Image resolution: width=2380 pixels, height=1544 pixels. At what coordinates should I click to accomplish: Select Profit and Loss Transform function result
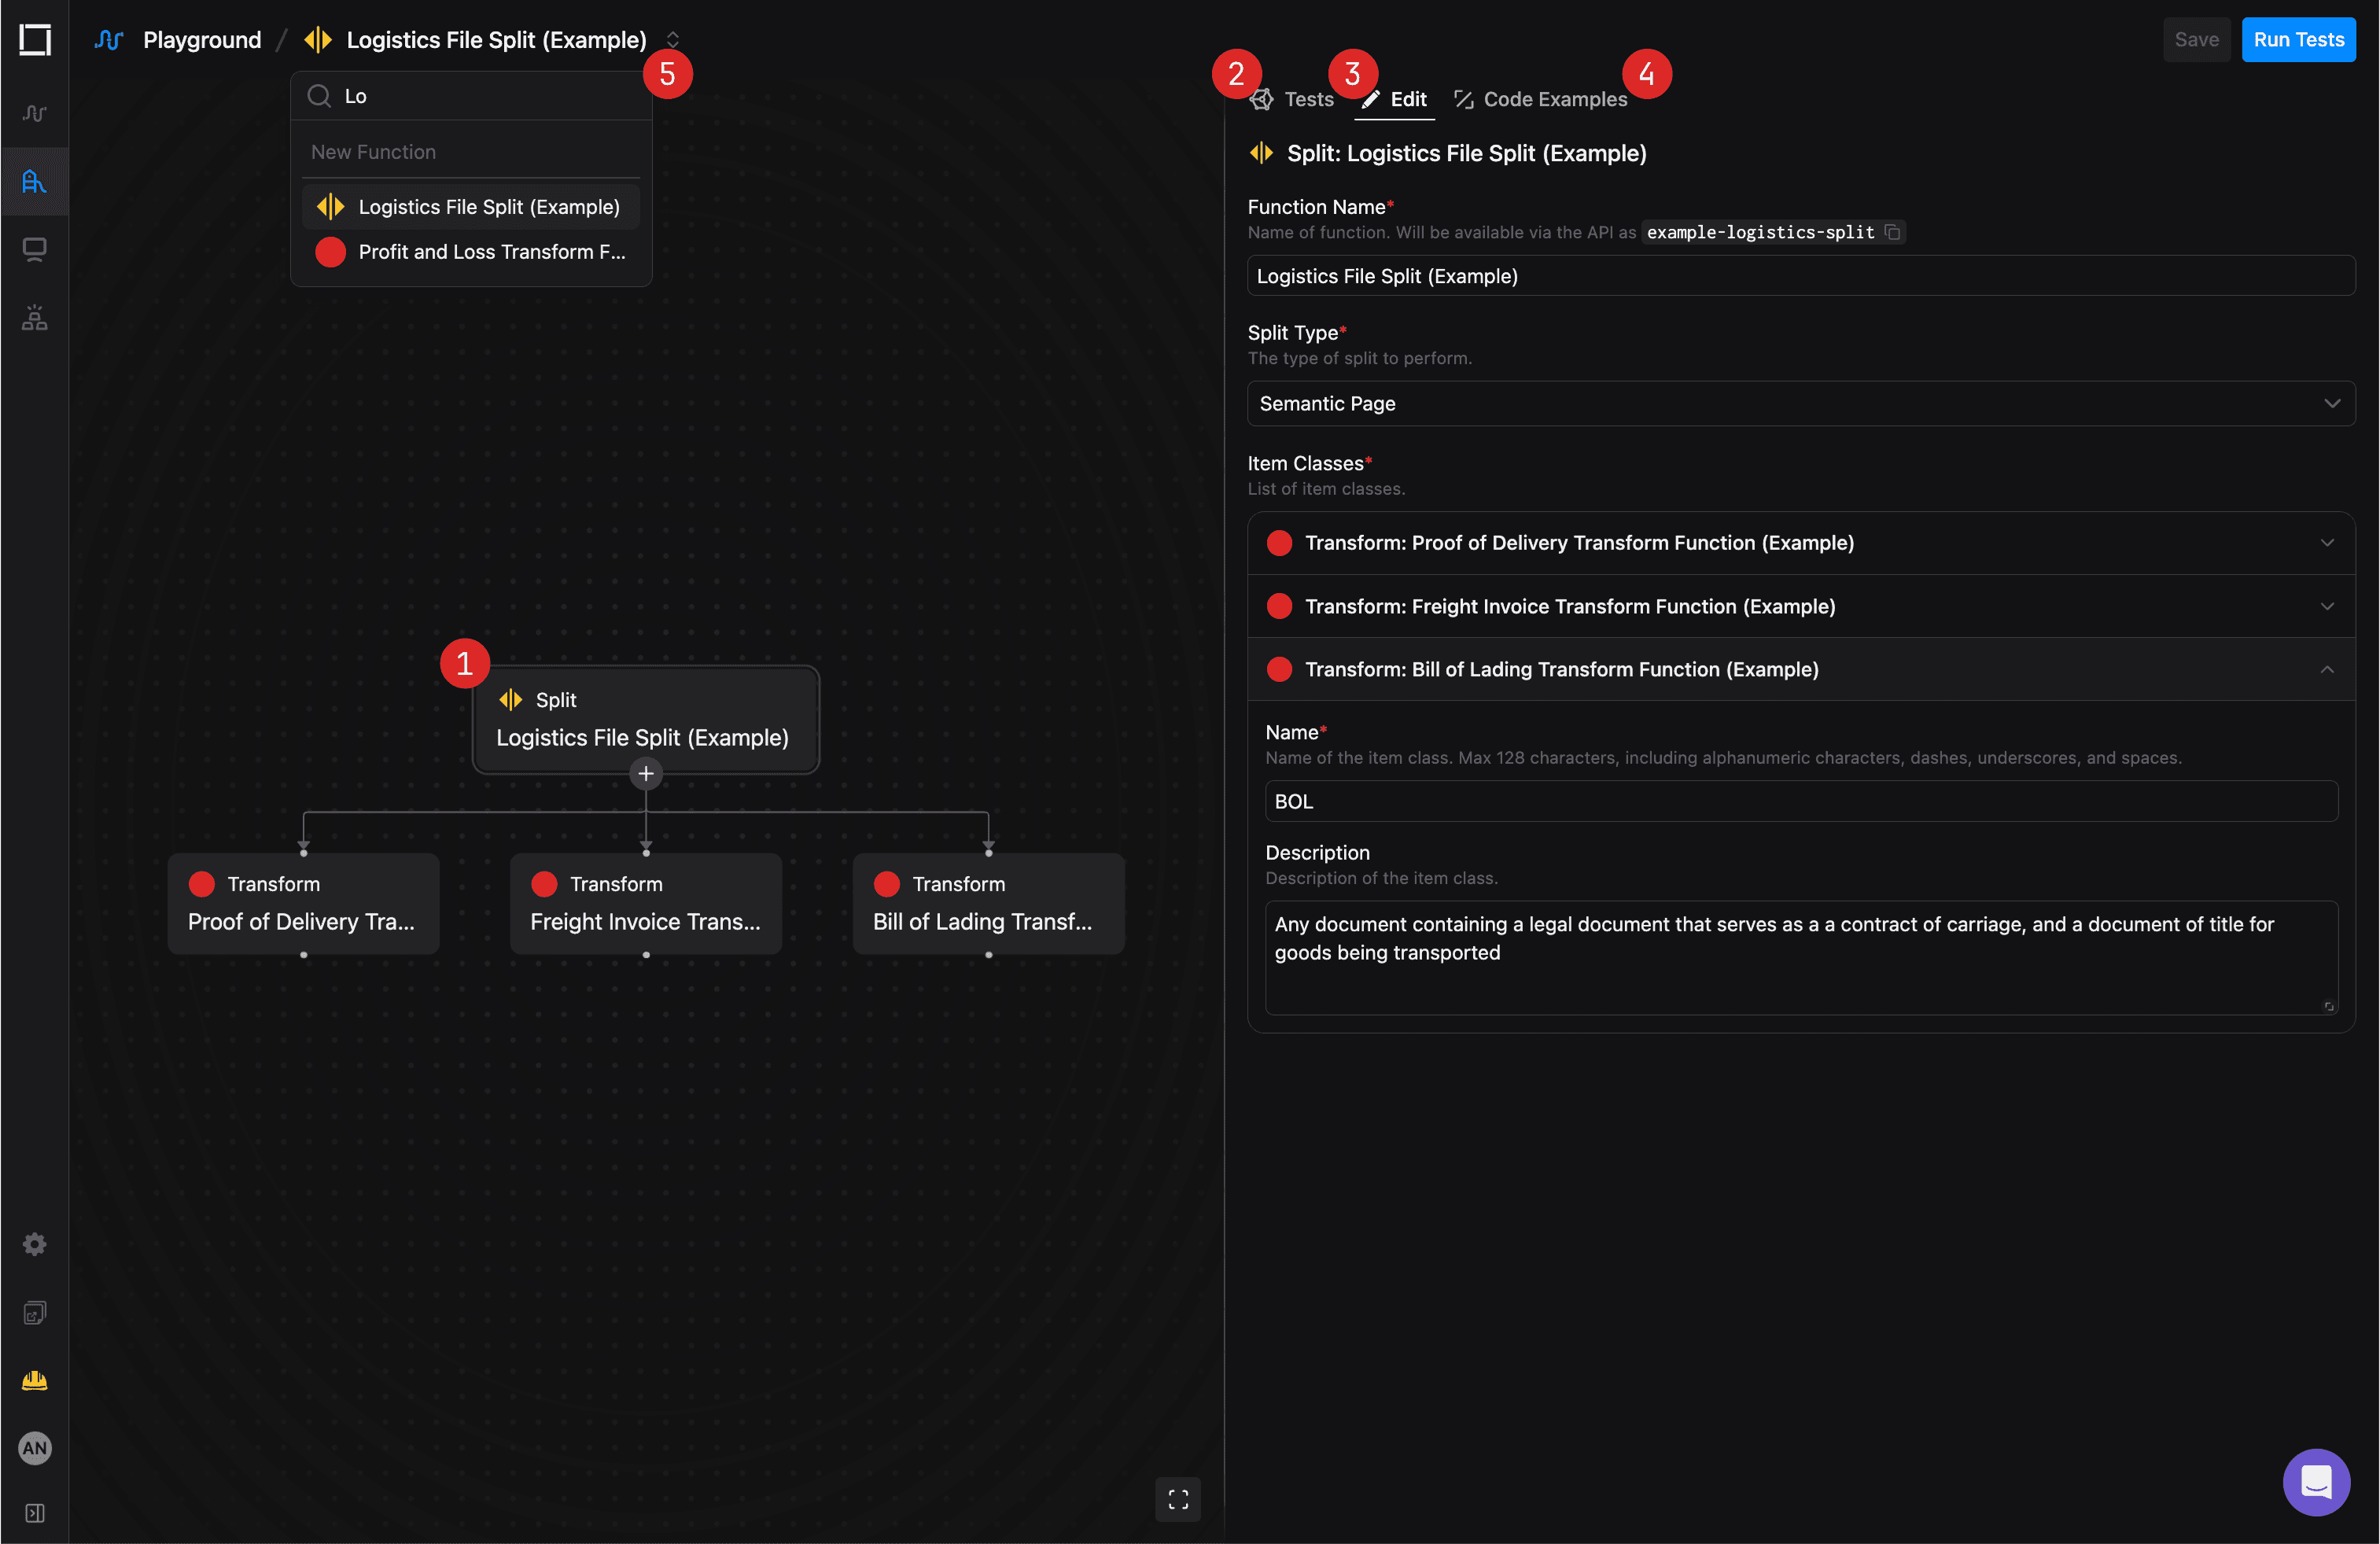[471, 252]
